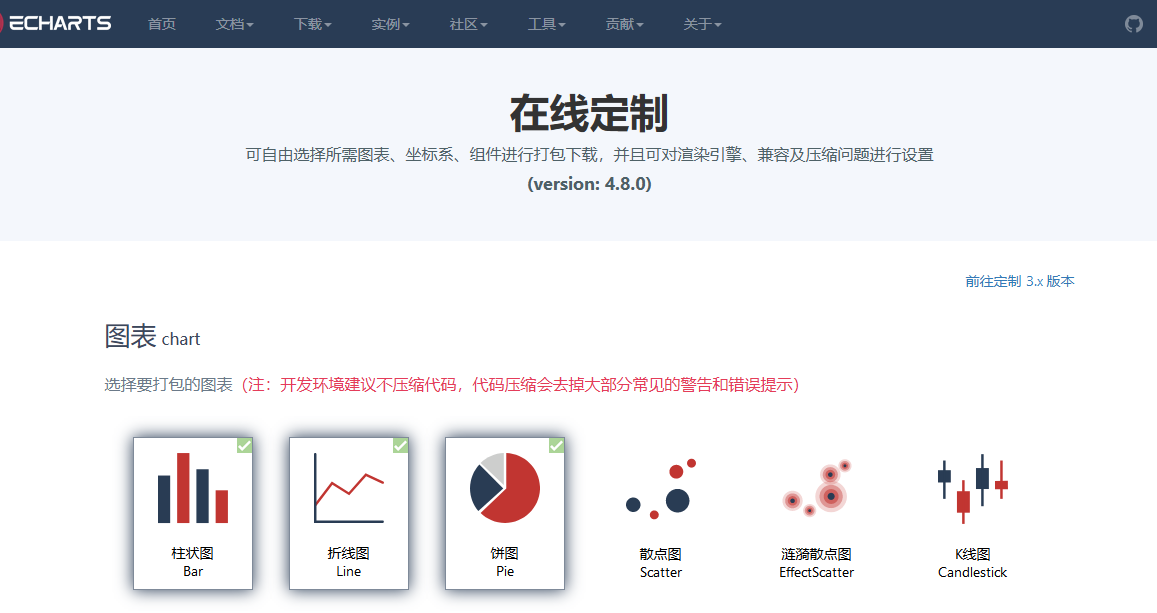Click the 在线定制 page heading
This screenshot has width=1157, height=613.
589,113
